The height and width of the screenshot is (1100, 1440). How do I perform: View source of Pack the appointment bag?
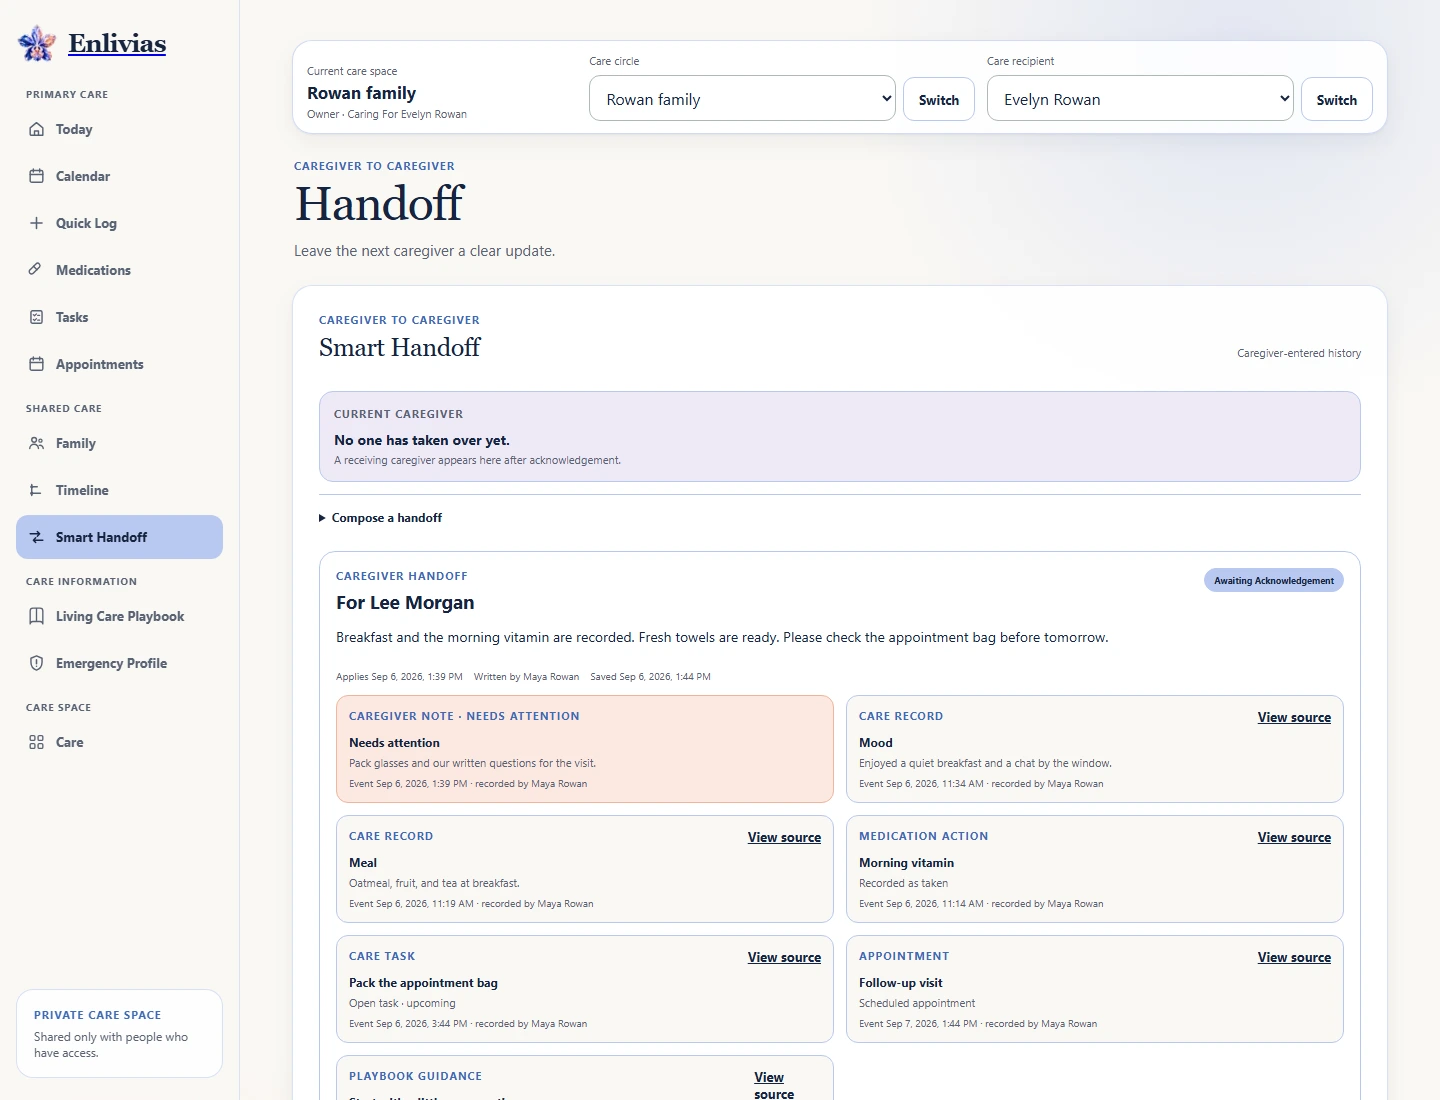click(784, 957)
